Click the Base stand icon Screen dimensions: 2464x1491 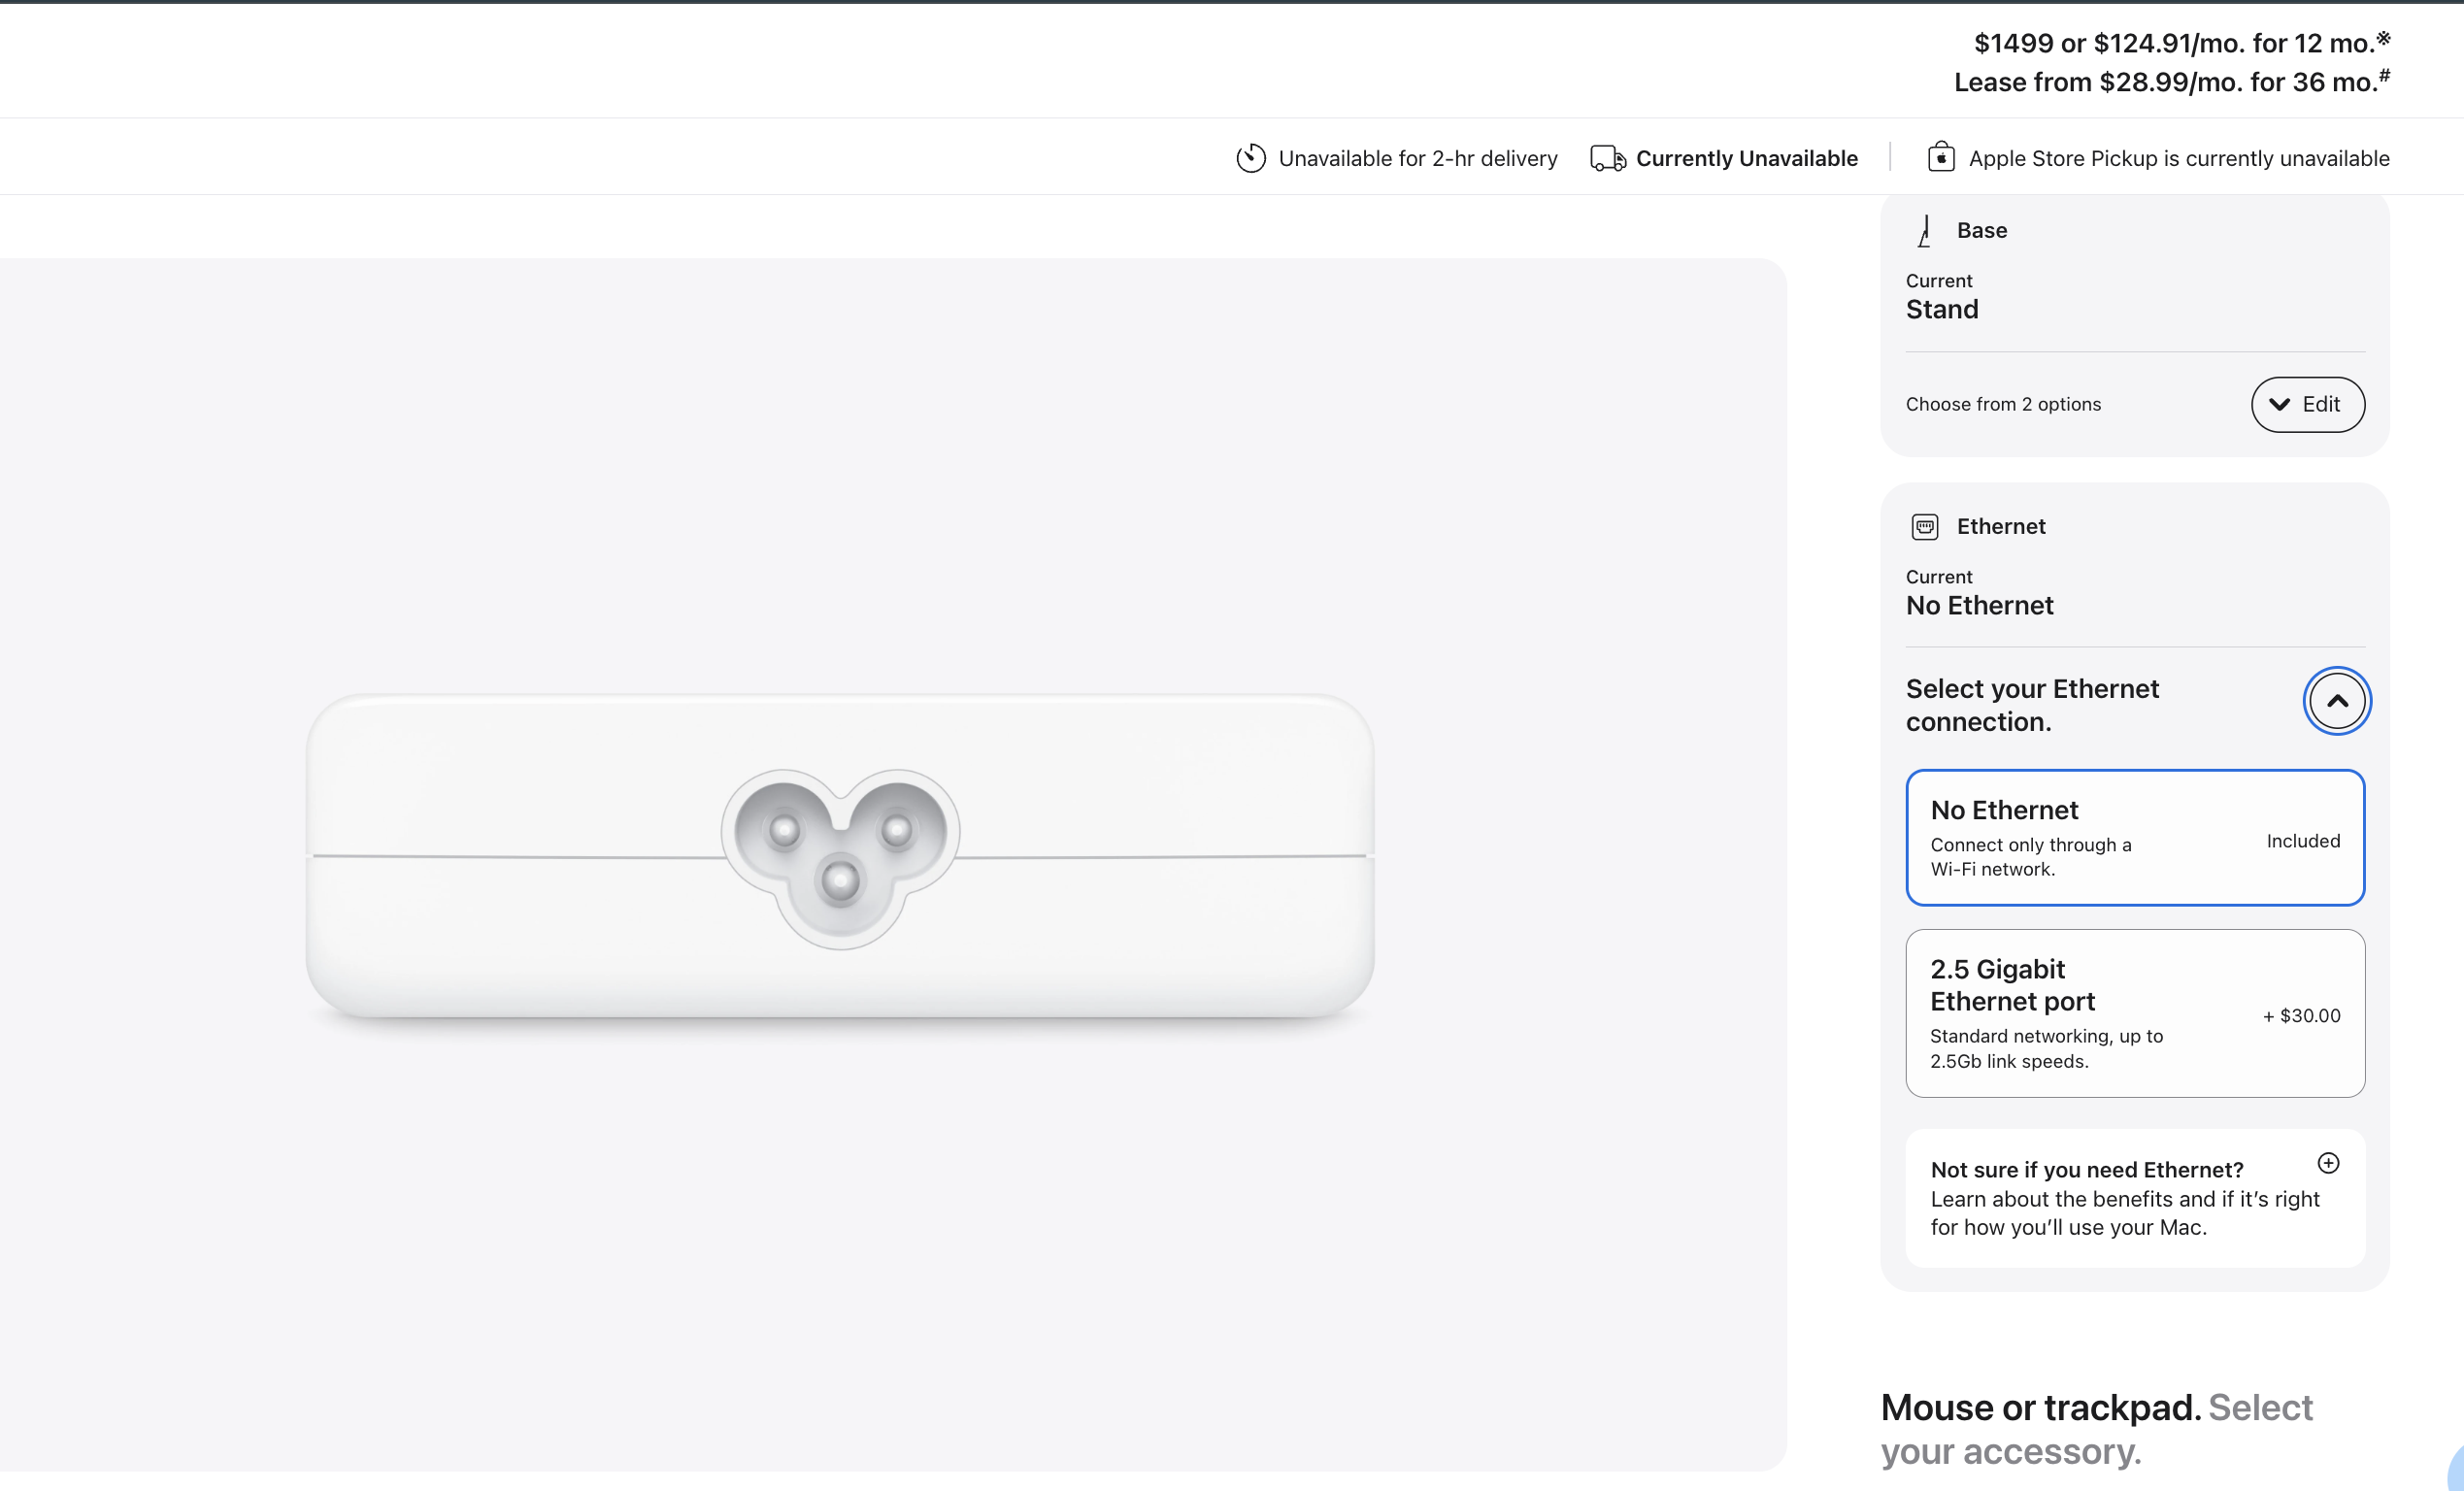(1924, 231)
